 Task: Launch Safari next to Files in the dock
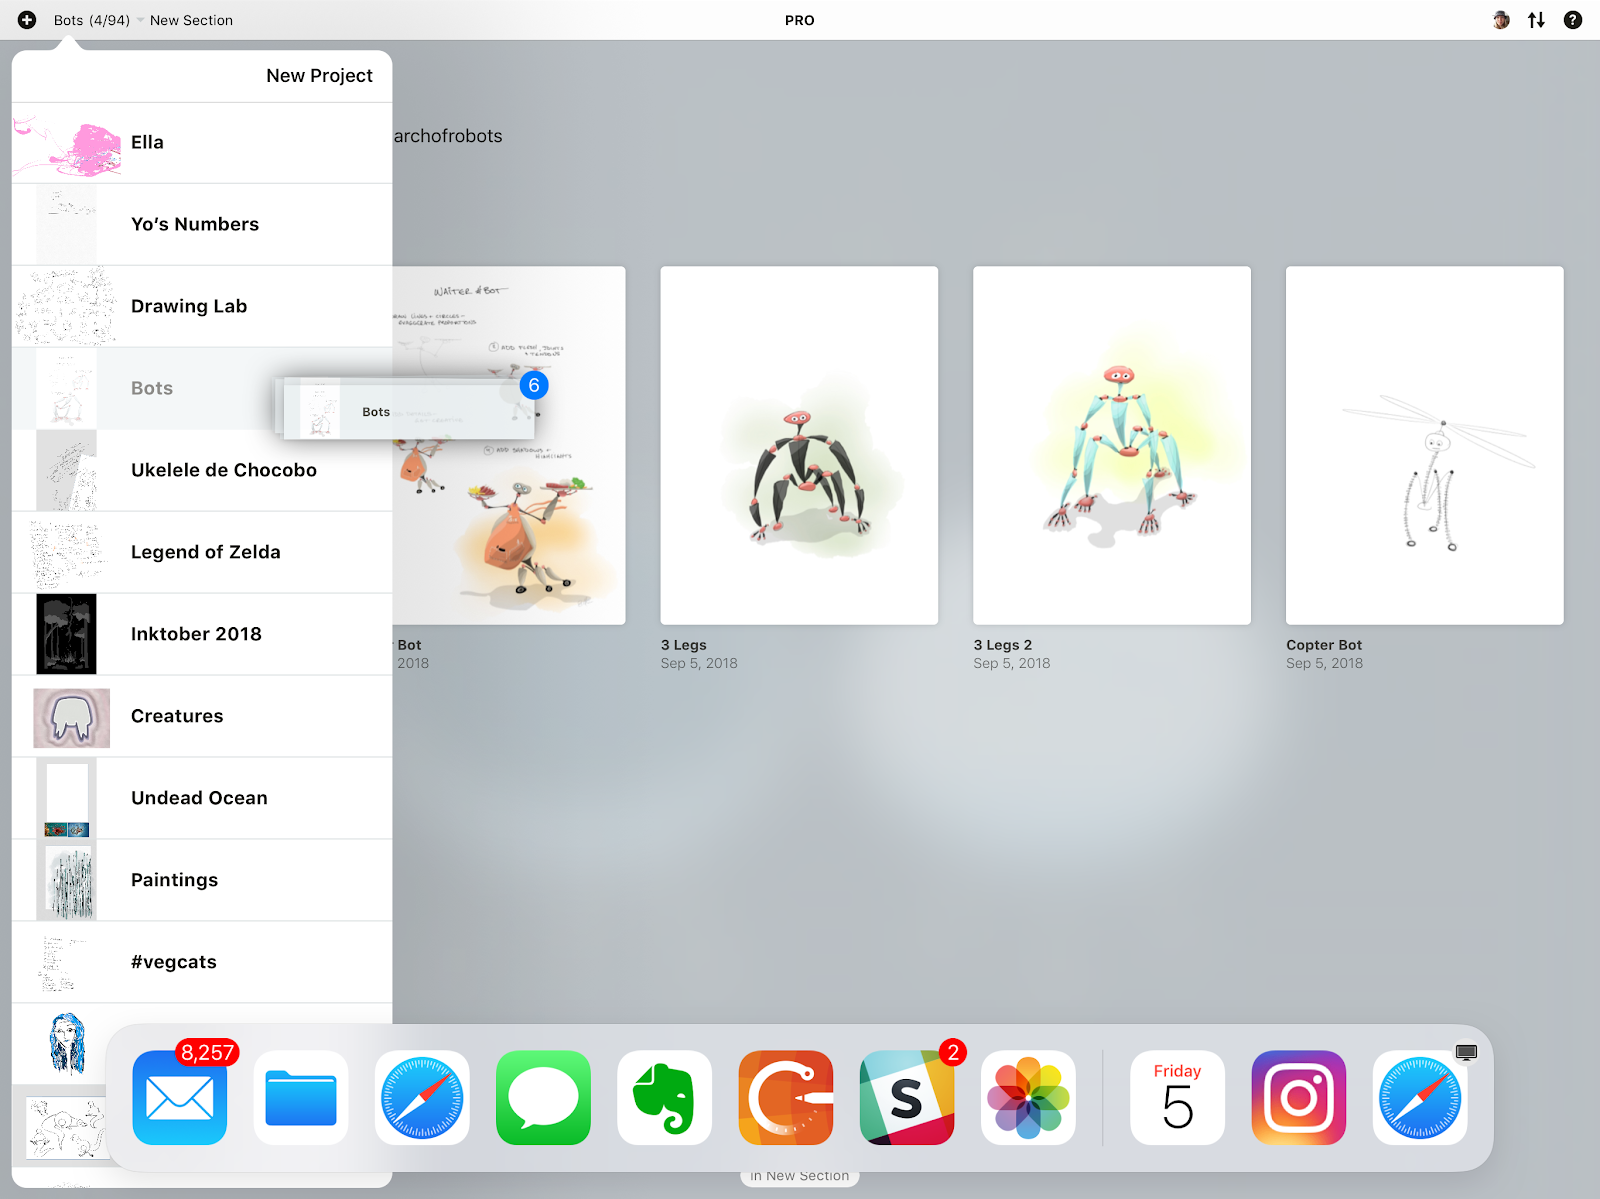point(422,1098)
